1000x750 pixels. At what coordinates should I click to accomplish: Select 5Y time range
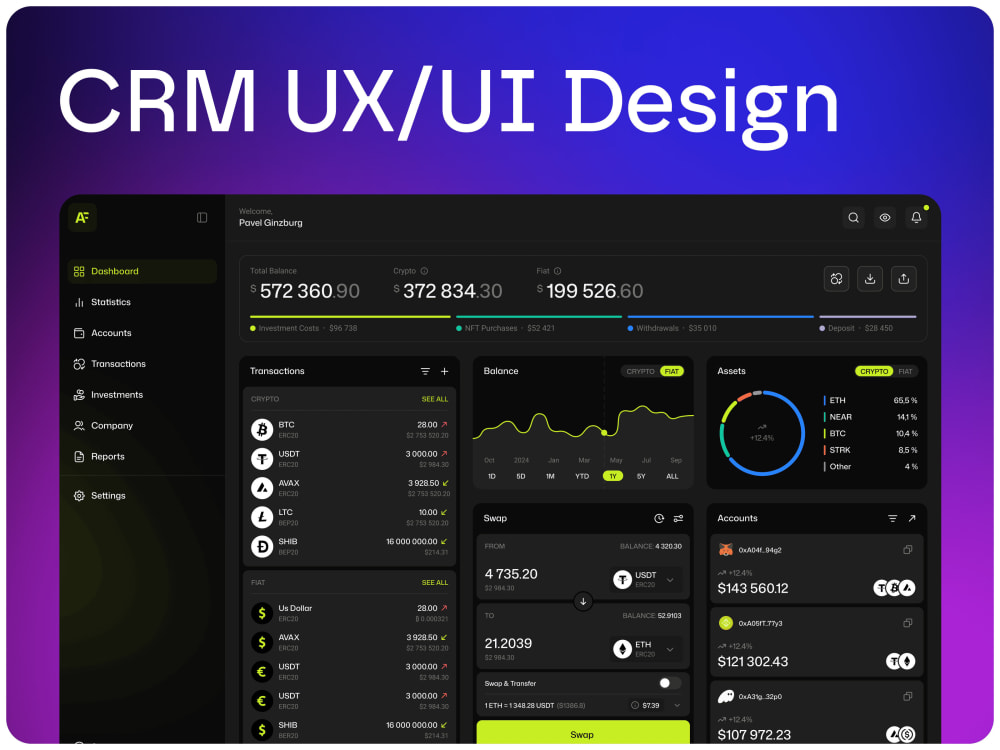641,476
